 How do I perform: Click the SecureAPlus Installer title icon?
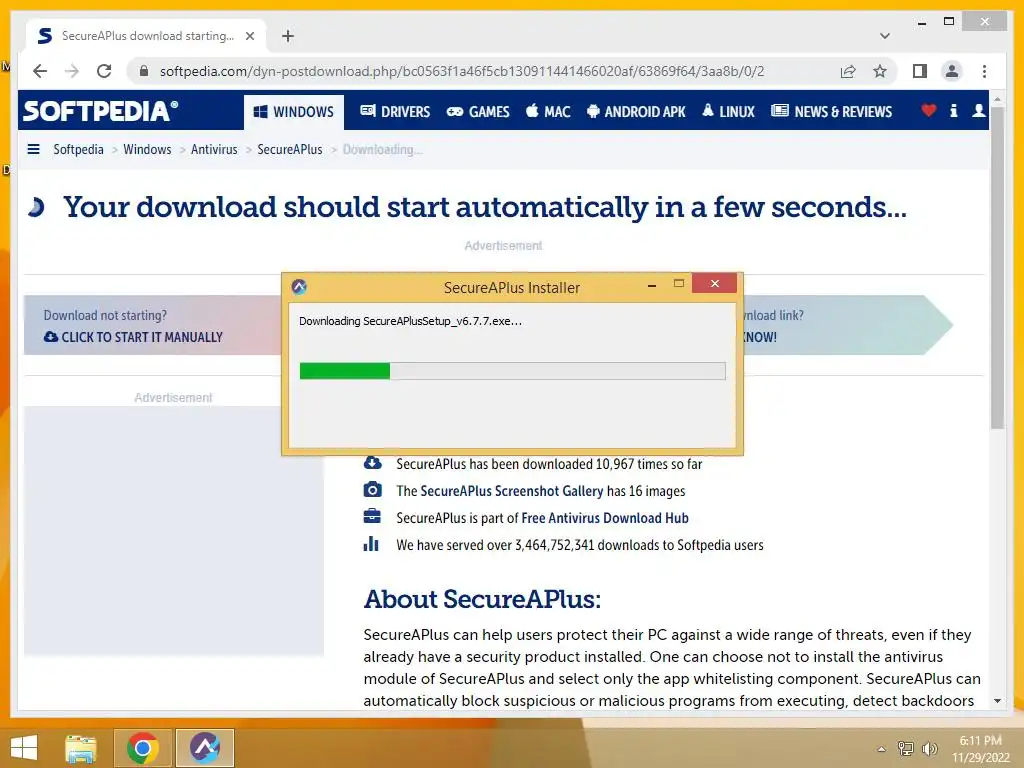[299, 287]
